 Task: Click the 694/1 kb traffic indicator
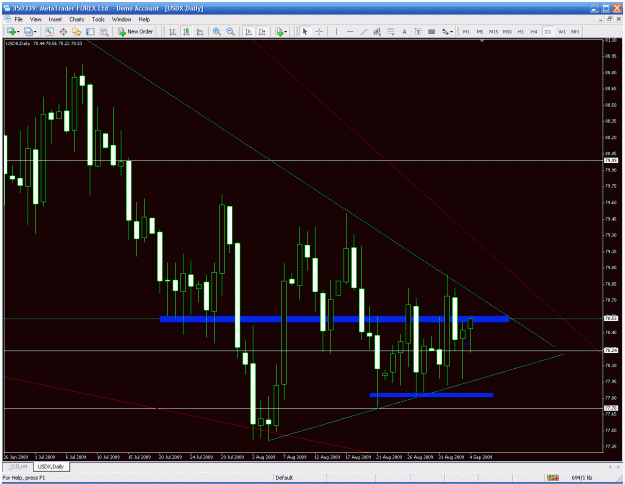[582, 477]
